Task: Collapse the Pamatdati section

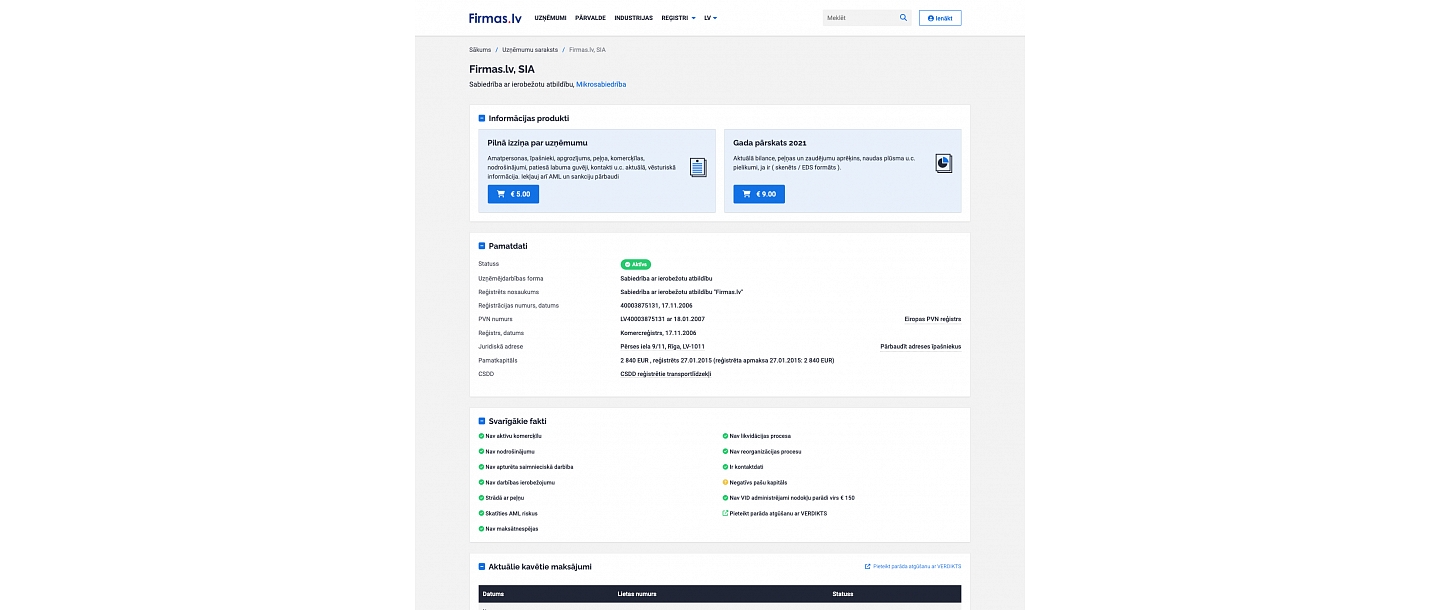Action: click(x=482, y=246)
